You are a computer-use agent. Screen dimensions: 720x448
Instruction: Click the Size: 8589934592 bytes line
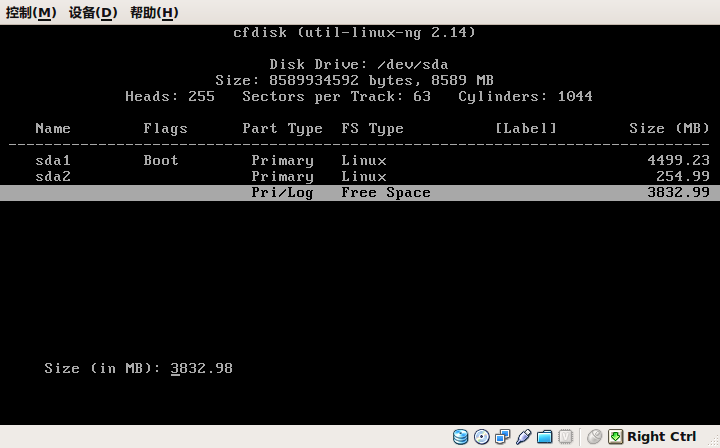[x=354, y=80]
